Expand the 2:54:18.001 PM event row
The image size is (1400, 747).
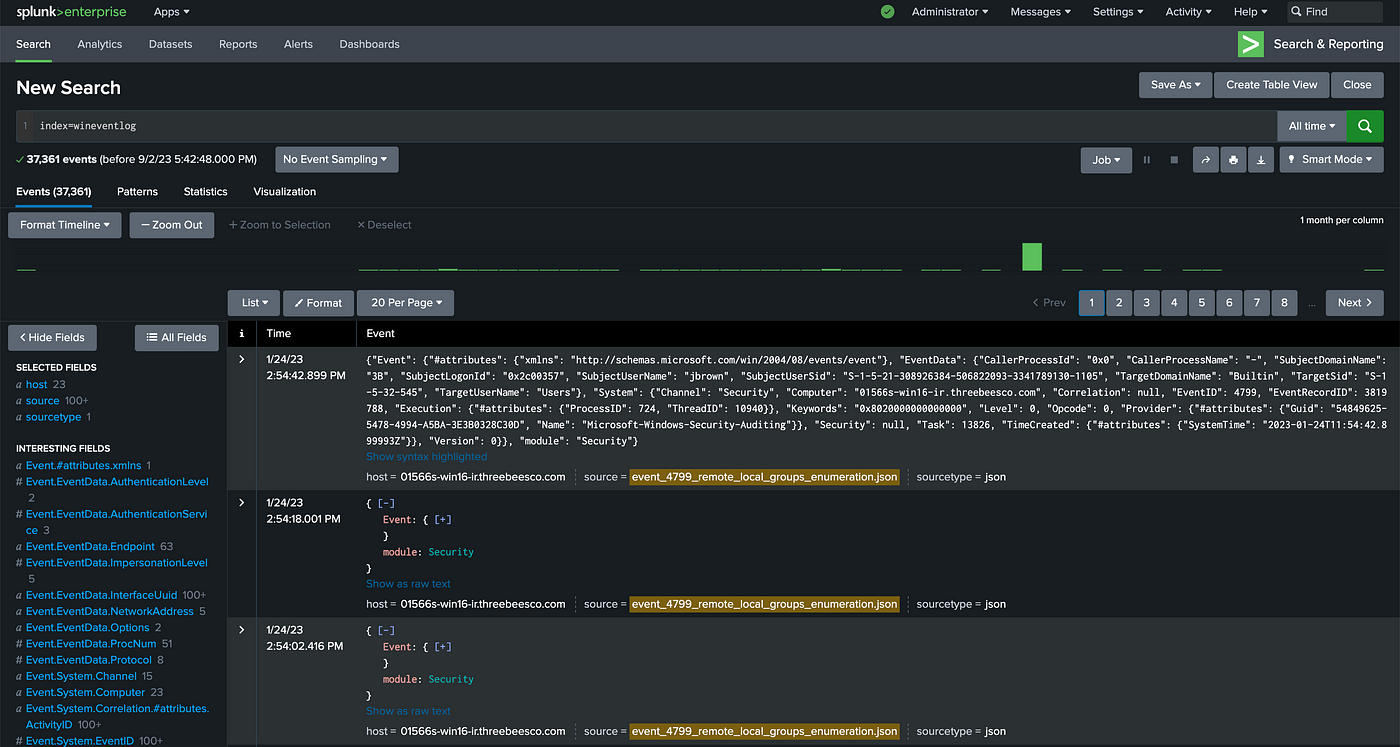point(241,502)
